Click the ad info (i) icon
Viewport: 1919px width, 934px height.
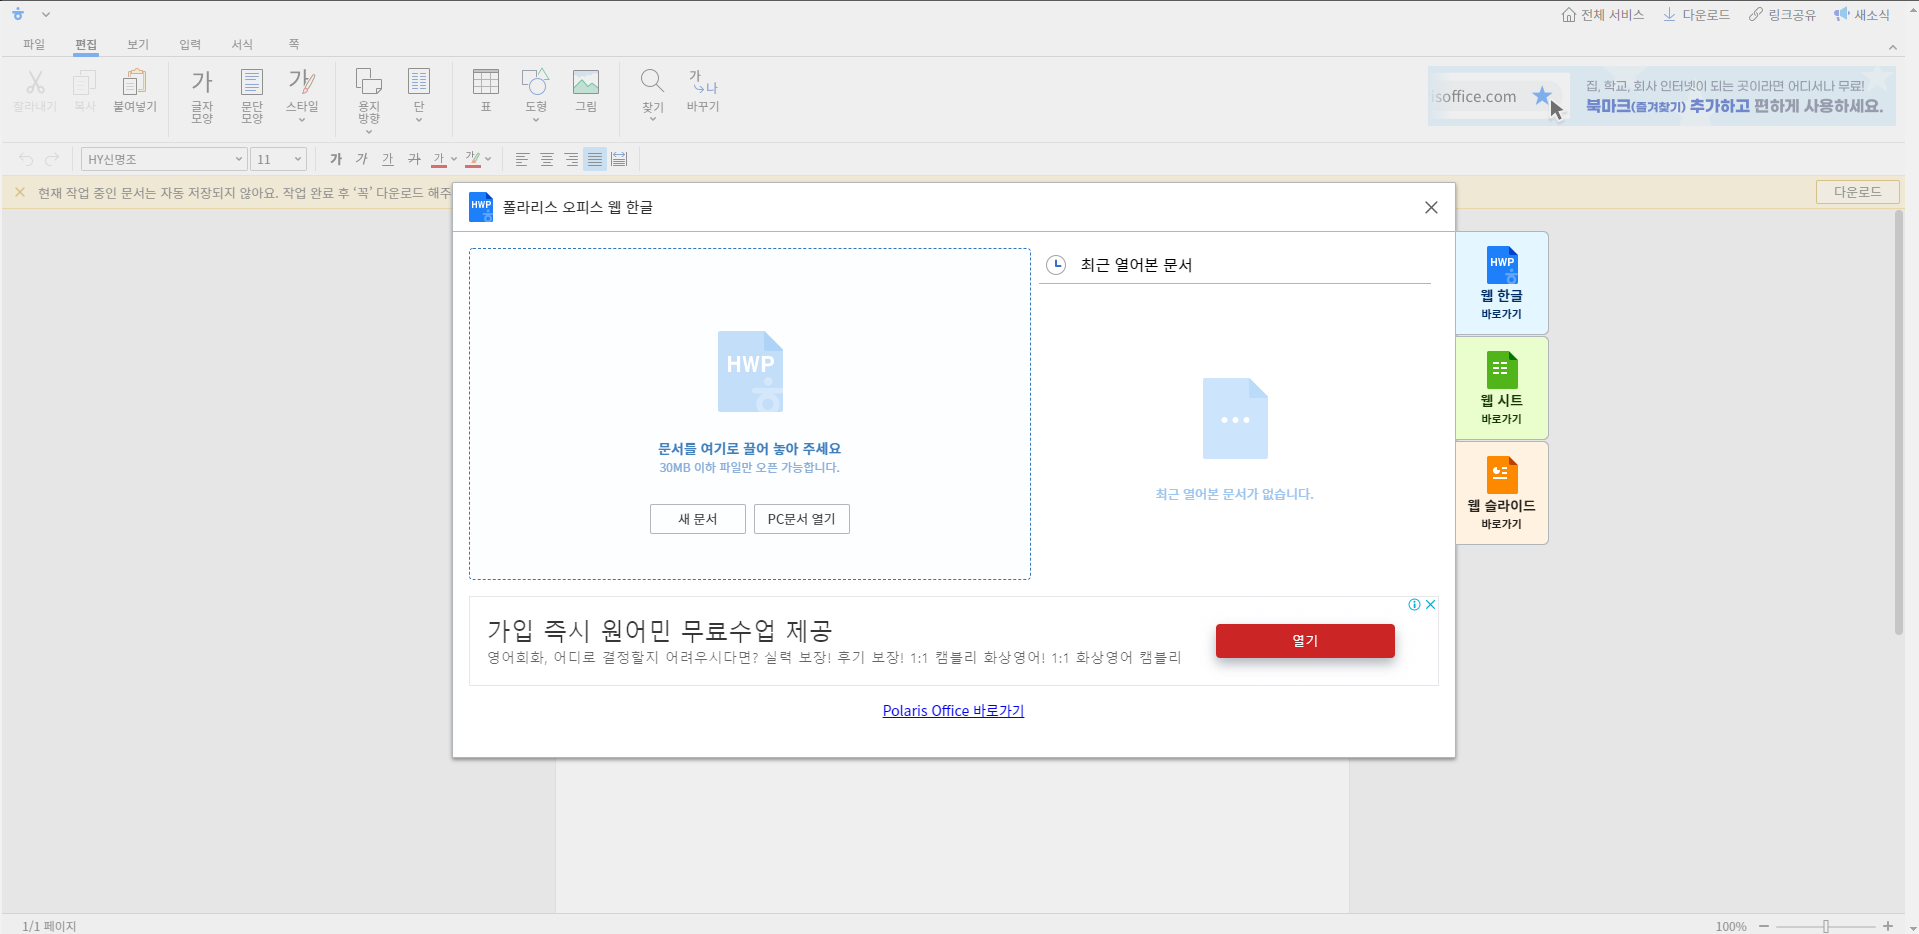pos(1415,604)
